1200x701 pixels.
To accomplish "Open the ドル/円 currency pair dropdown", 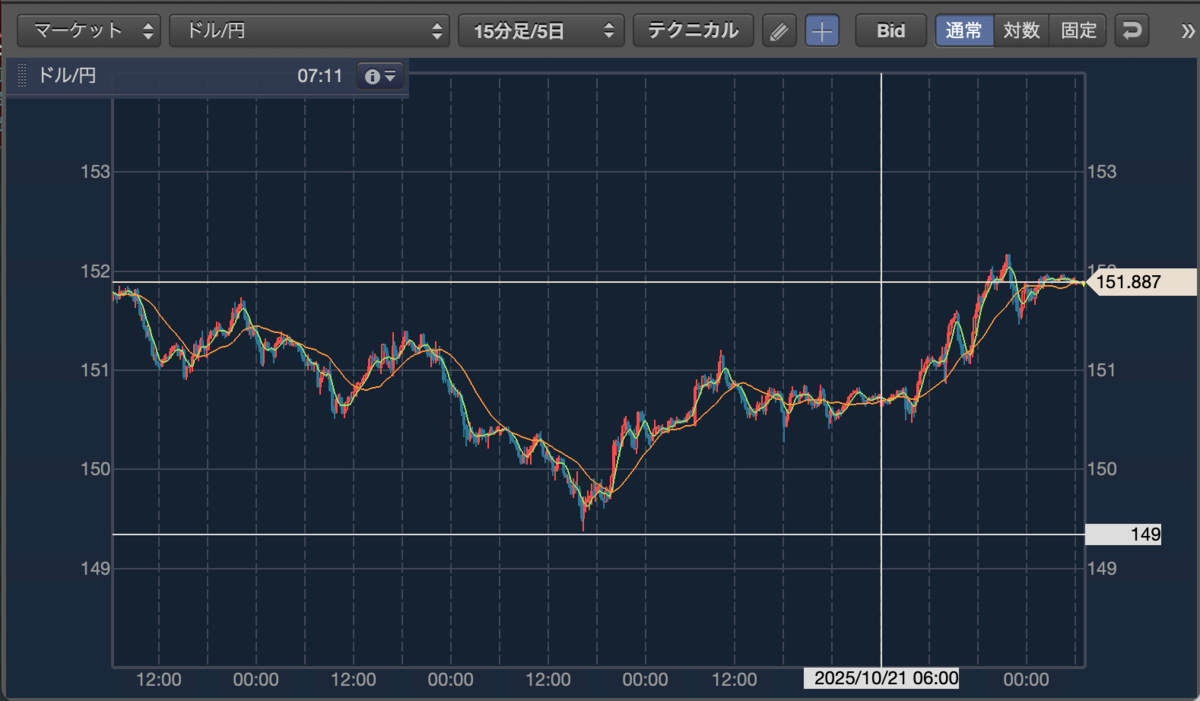I will coord(310,31).
